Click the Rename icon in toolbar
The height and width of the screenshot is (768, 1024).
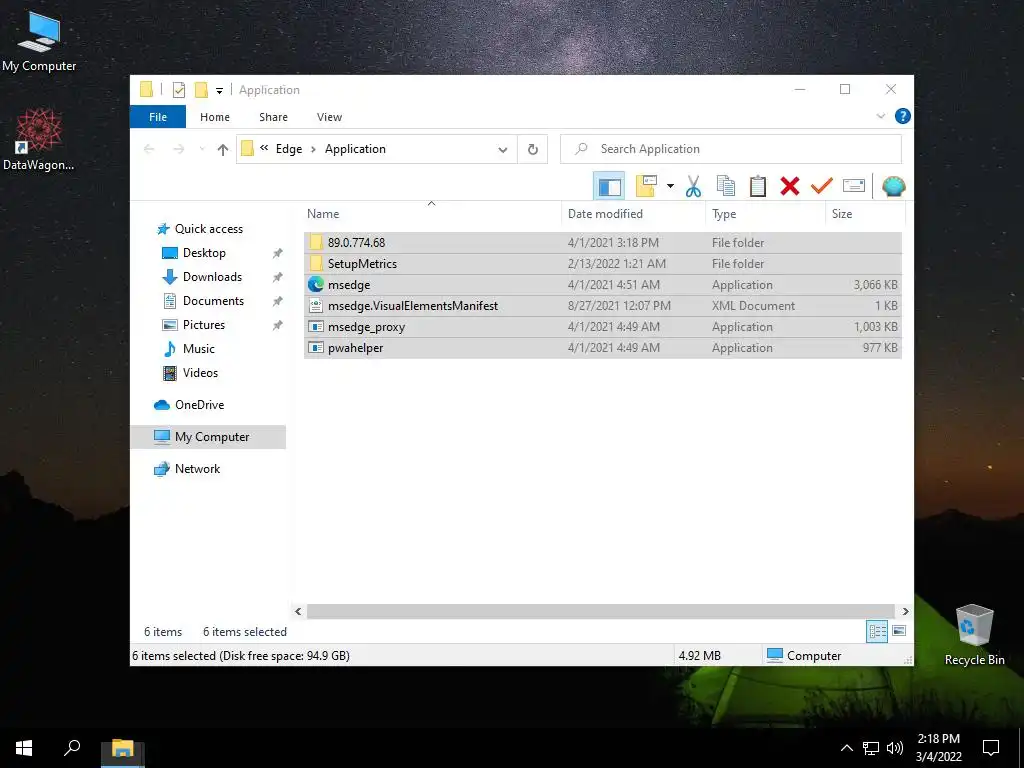pos(854,186)
